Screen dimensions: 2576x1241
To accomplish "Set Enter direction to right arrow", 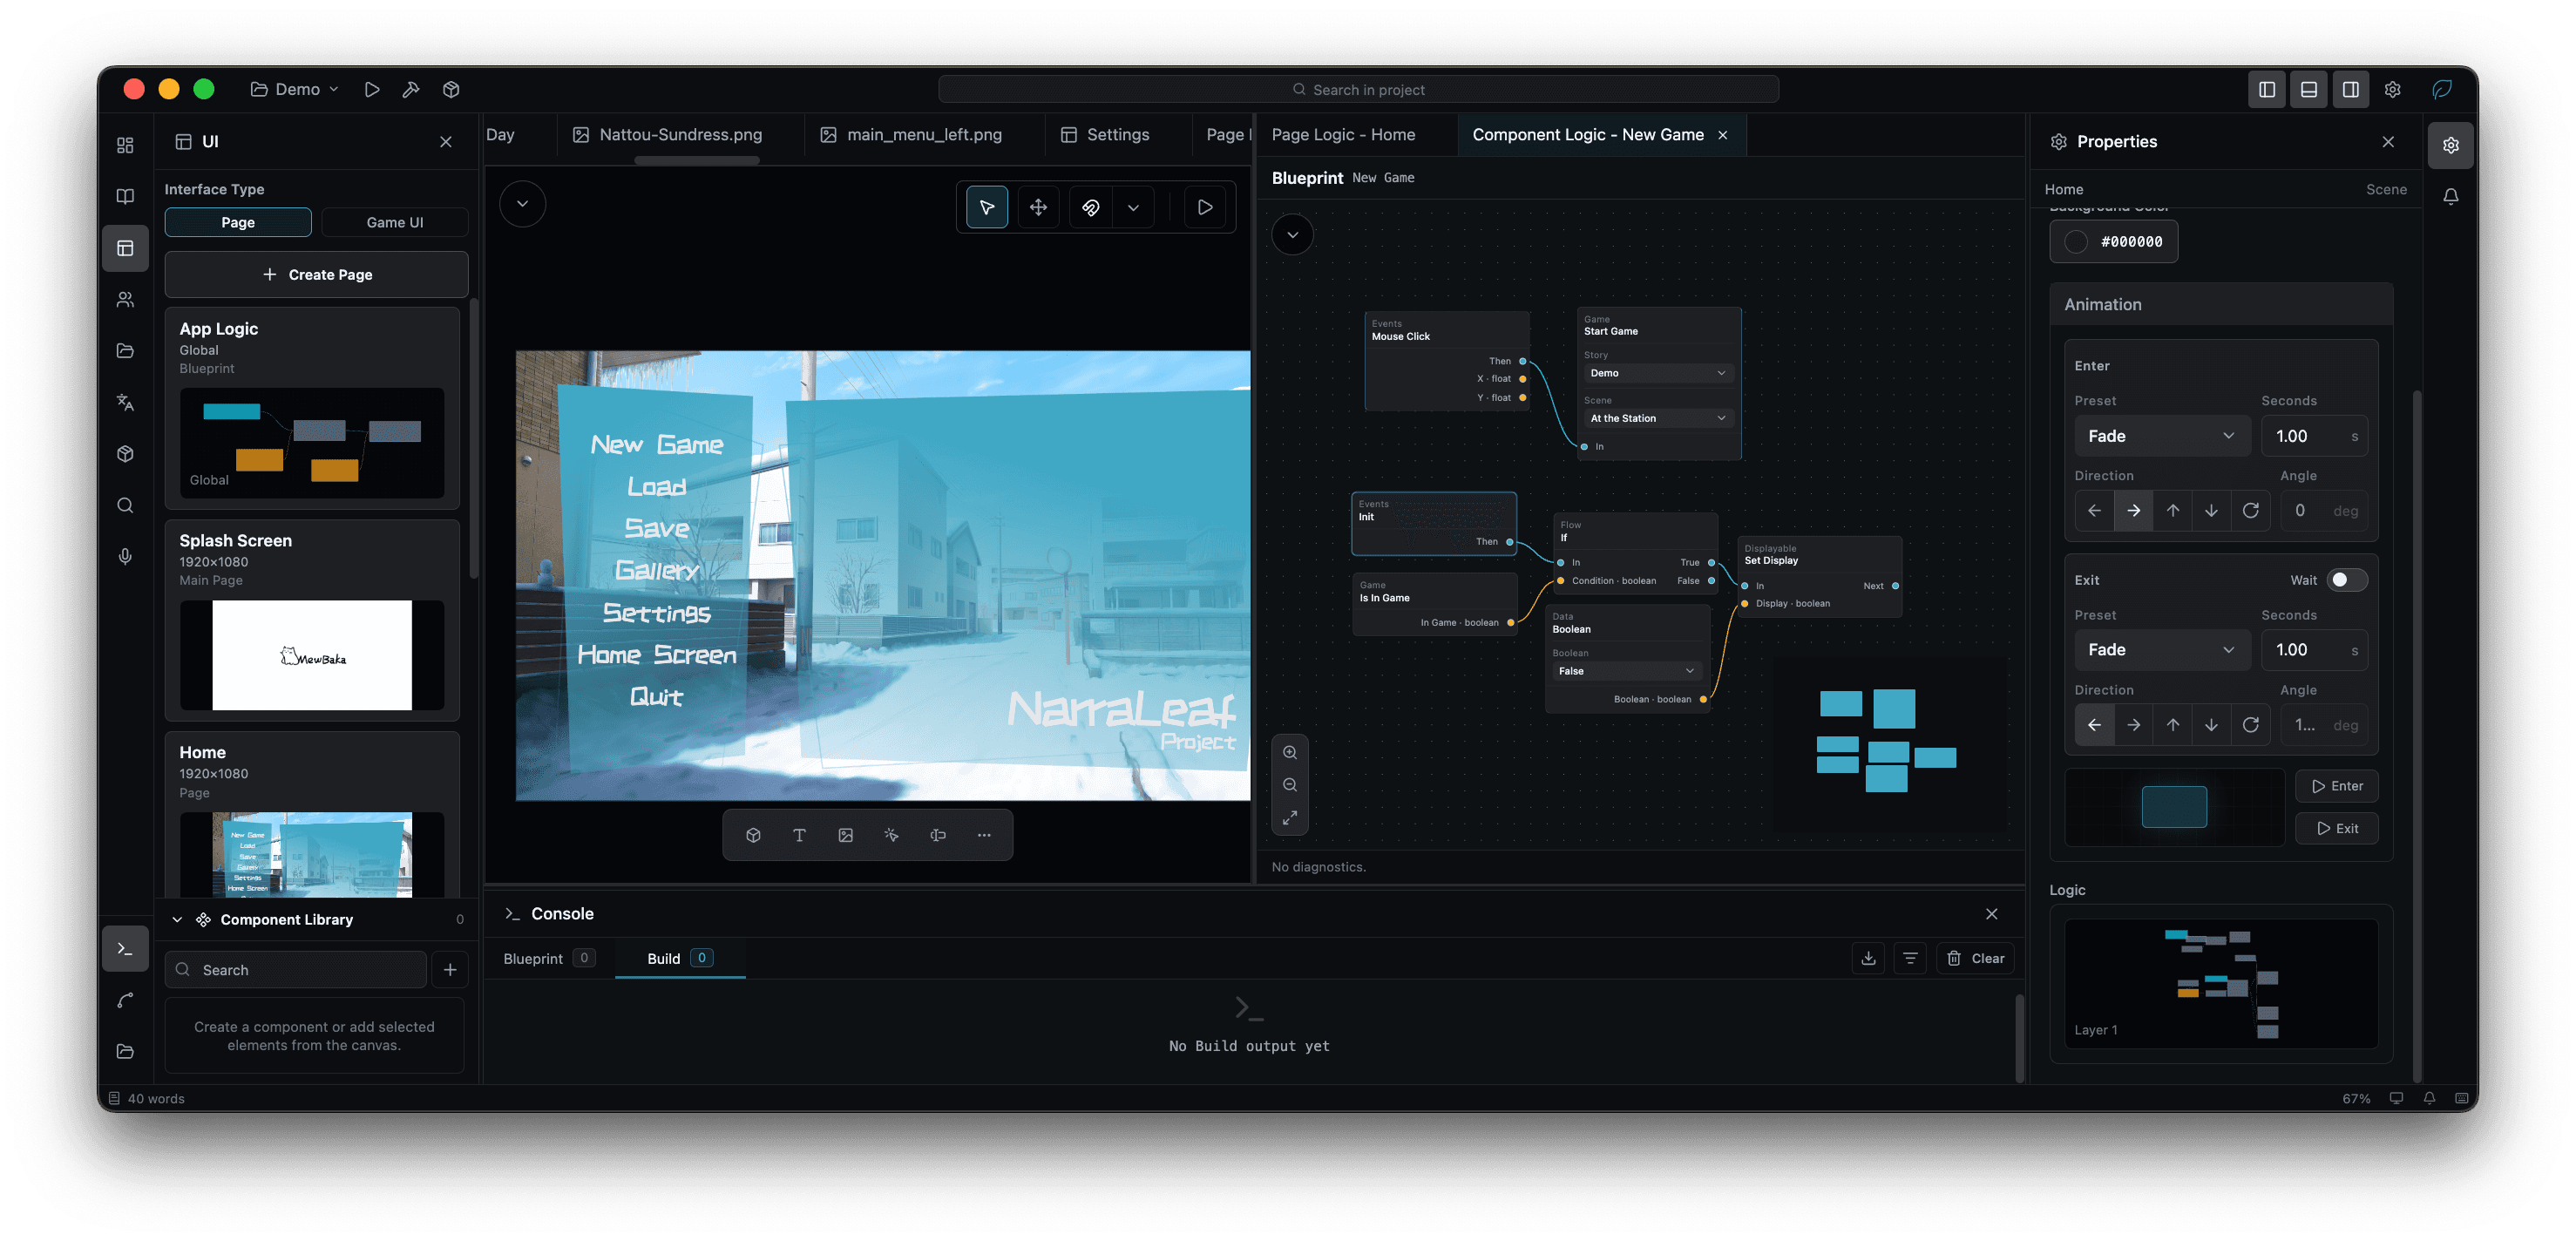I will click(2133, 511).
